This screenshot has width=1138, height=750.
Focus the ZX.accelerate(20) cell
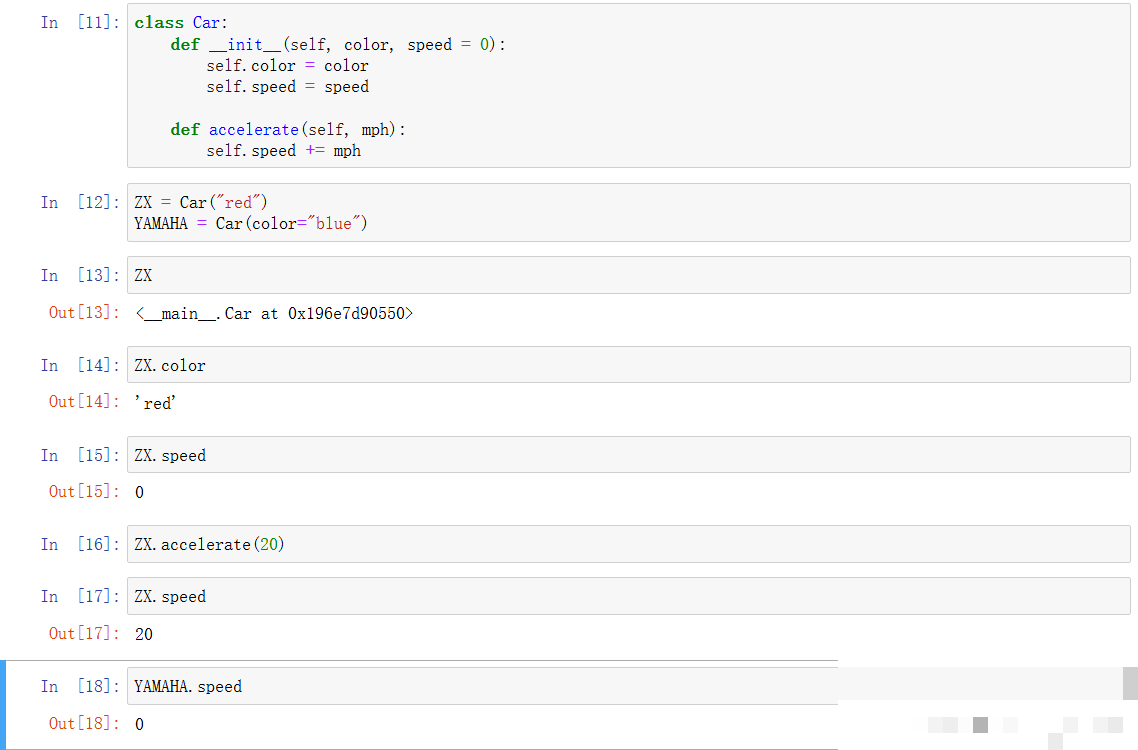click(629, 544)
